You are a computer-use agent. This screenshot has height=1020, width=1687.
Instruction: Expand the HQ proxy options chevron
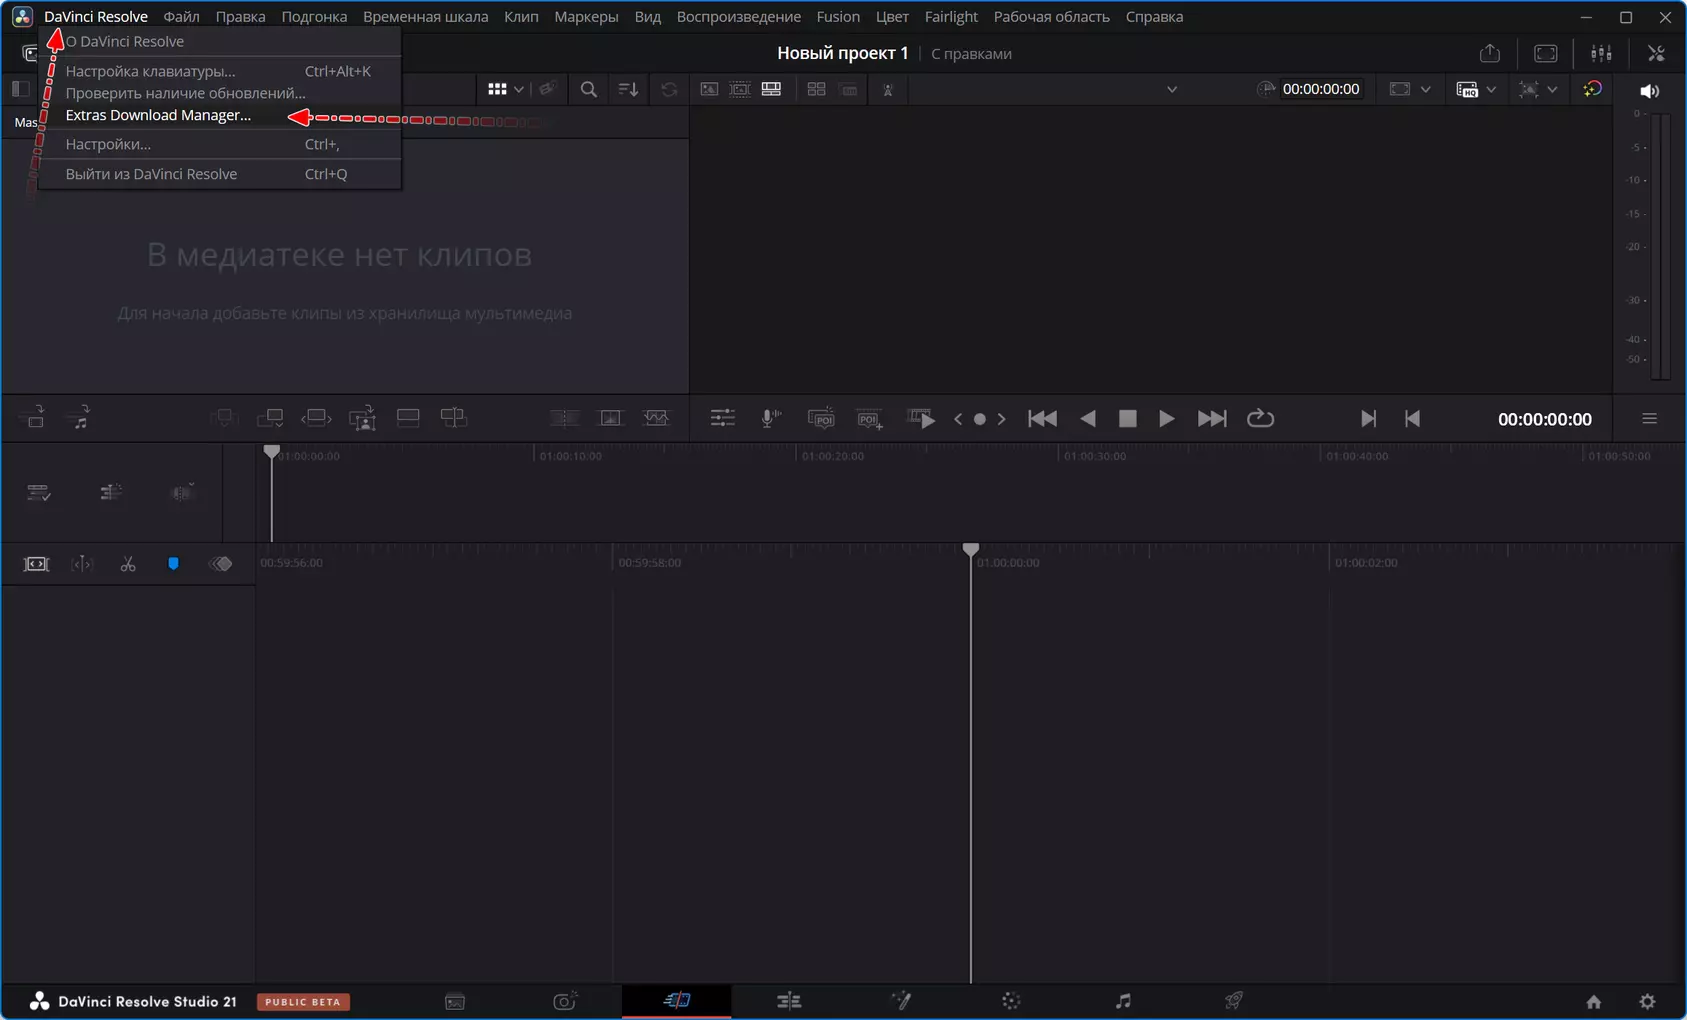pyautogui.click(x=1492, y=89)
